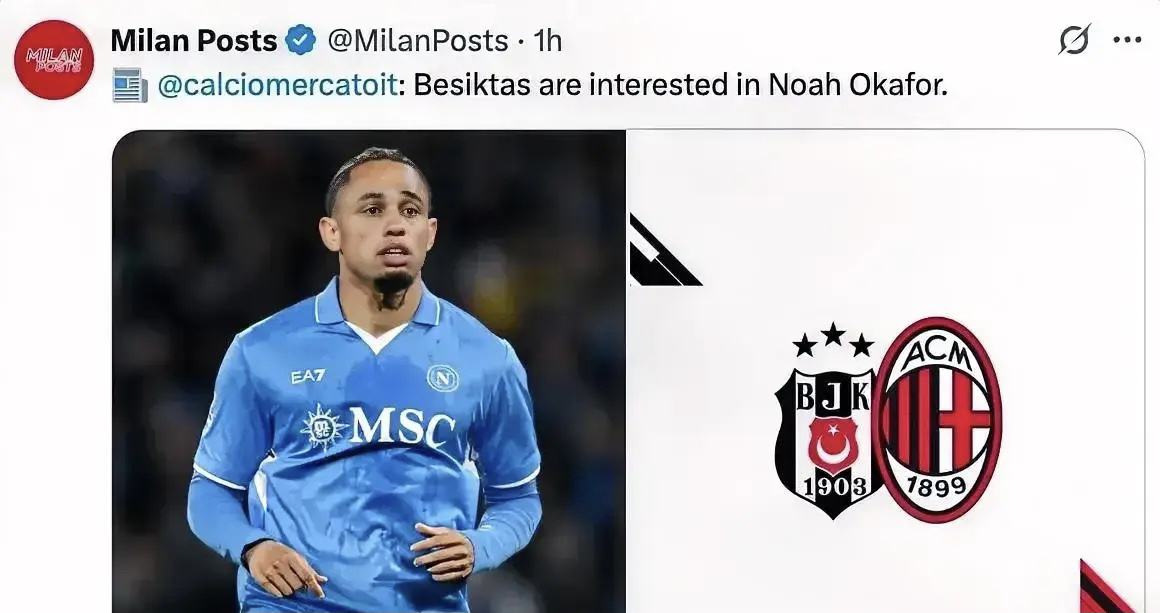
Task: Click the Napoli N badge on the shirt
Action: pyautogui.click(x=443, y=377)
